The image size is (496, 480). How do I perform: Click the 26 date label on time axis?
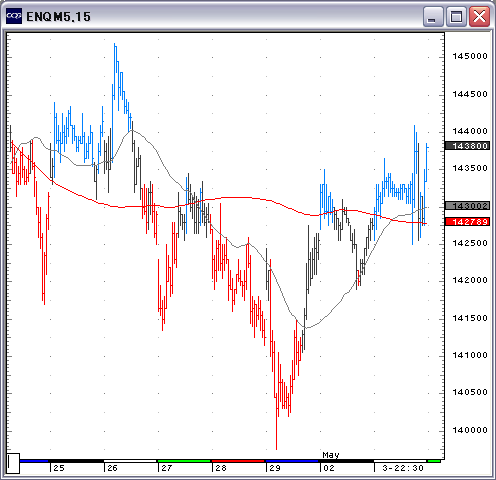coord(112,468)
